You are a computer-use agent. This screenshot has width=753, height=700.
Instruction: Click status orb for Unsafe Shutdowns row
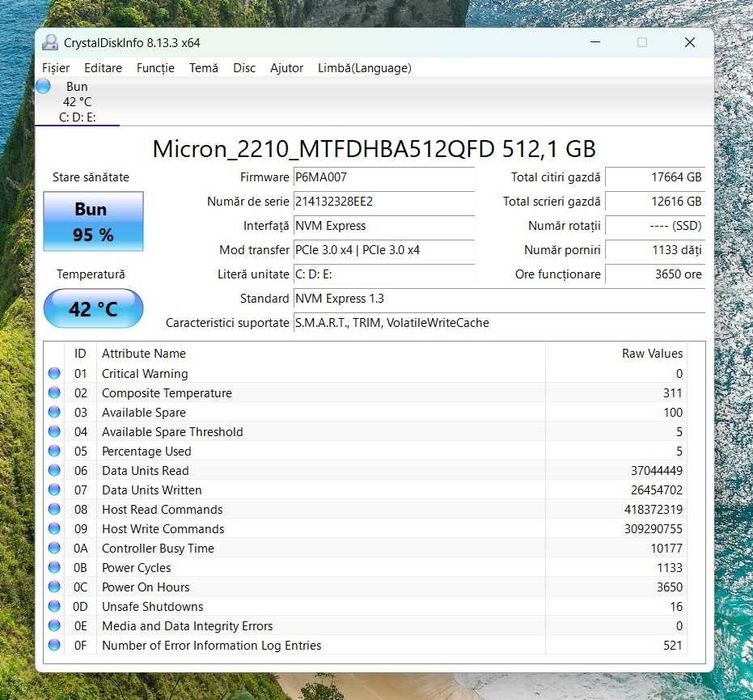(x=54, y=606)
